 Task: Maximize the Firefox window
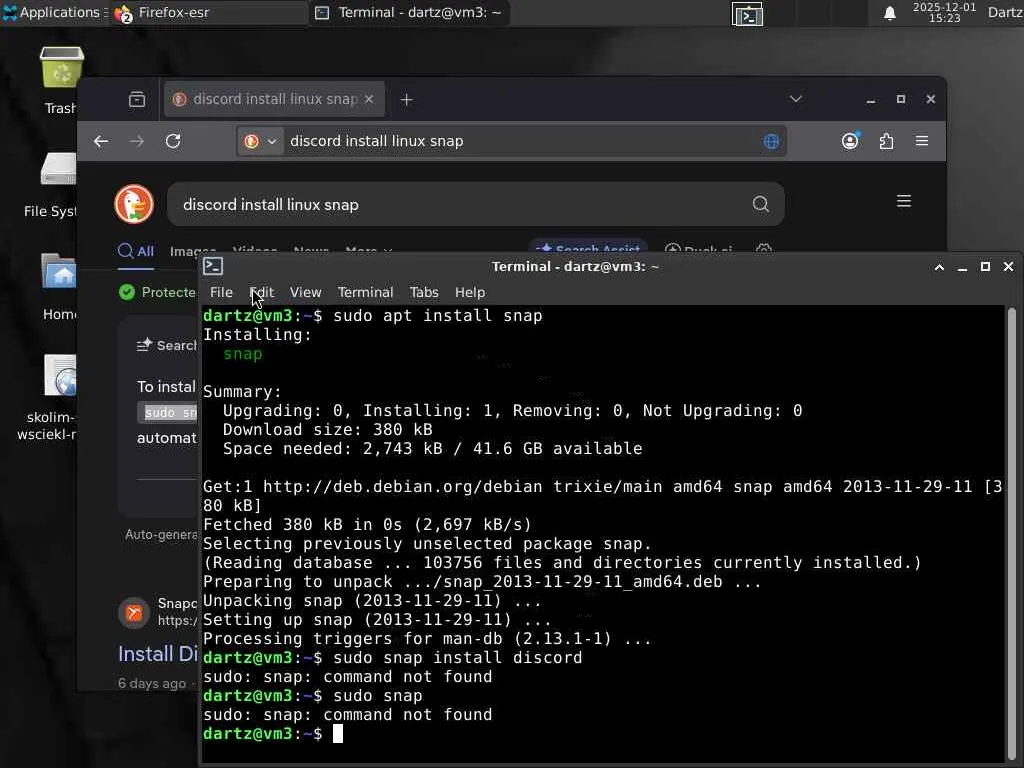(901, 99)
